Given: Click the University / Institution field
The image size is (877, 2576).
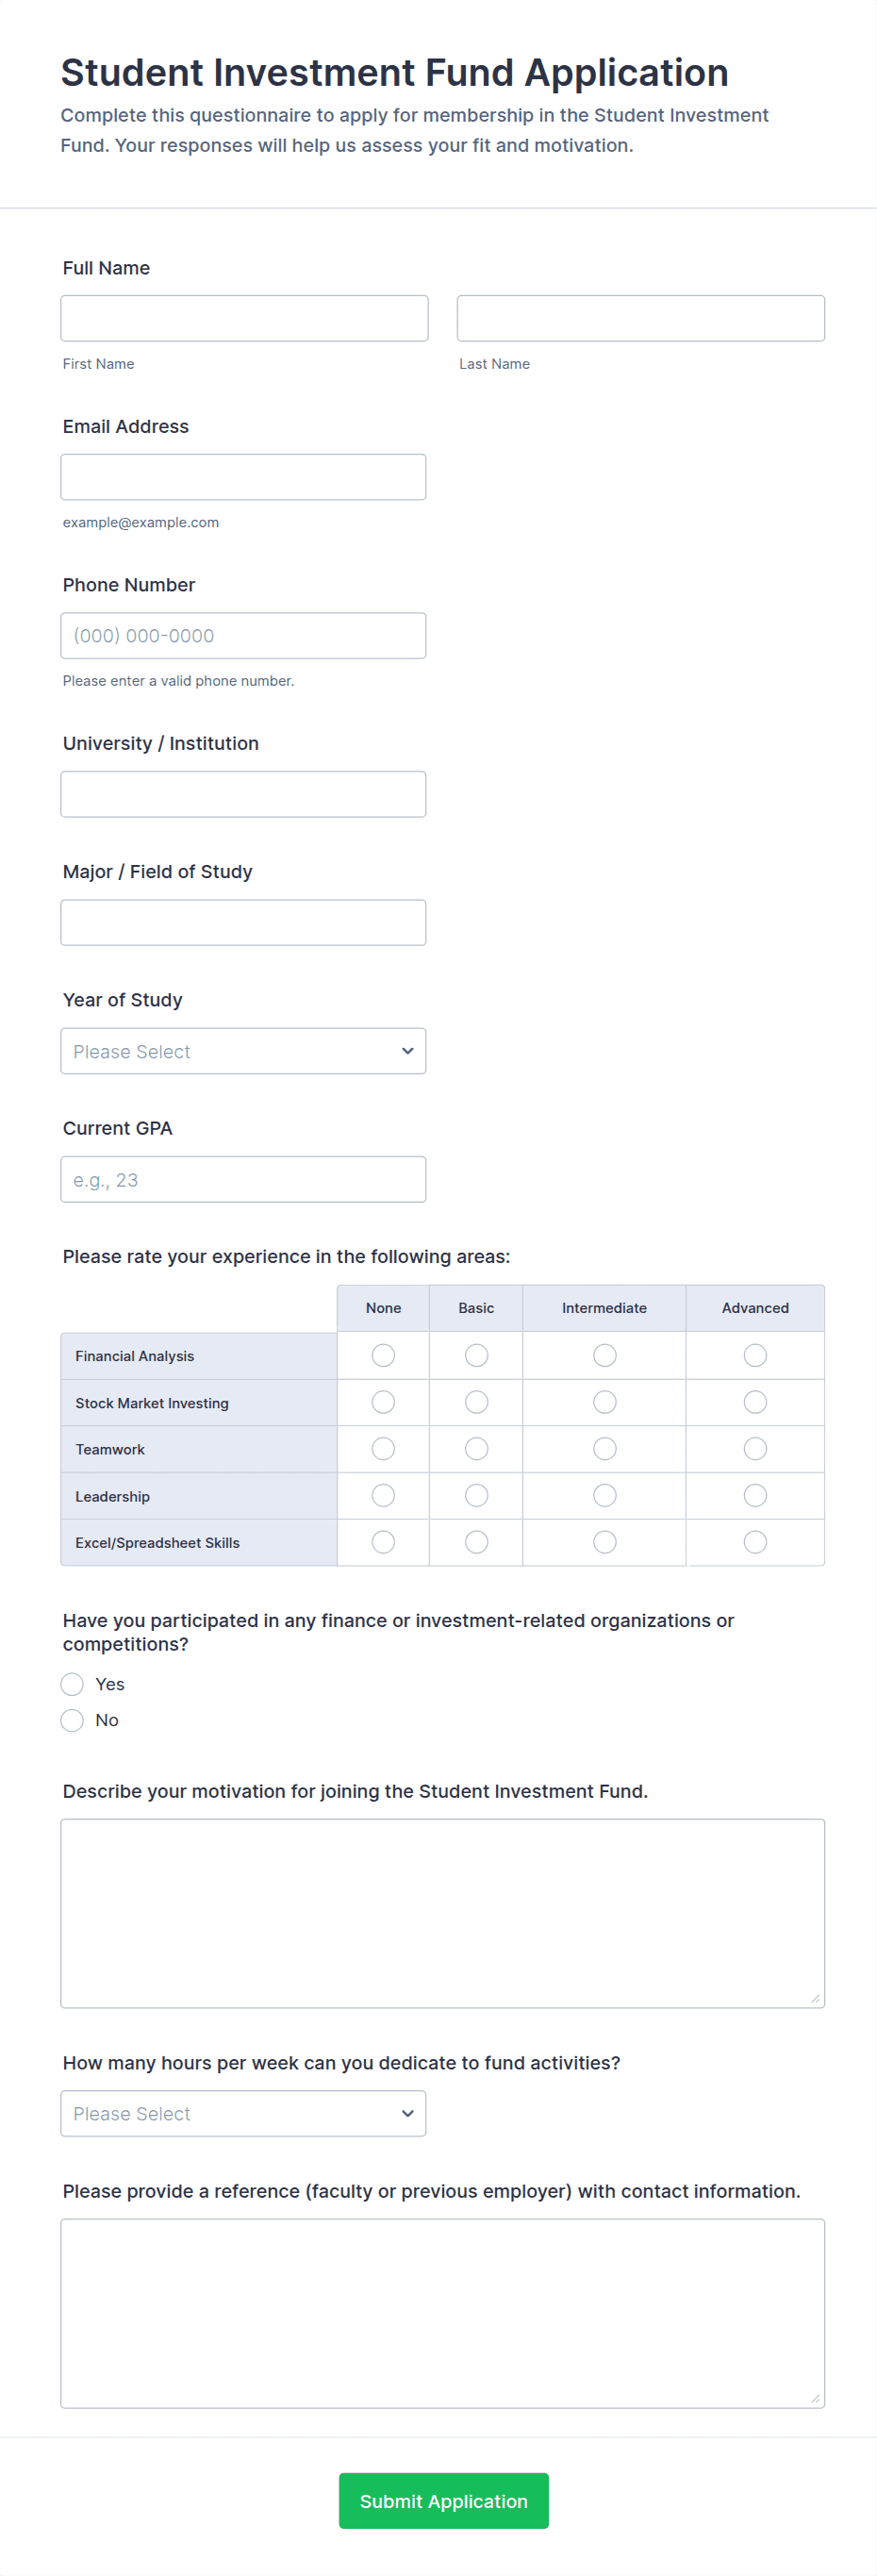Looking at the screenshot, I should (242, 794).
